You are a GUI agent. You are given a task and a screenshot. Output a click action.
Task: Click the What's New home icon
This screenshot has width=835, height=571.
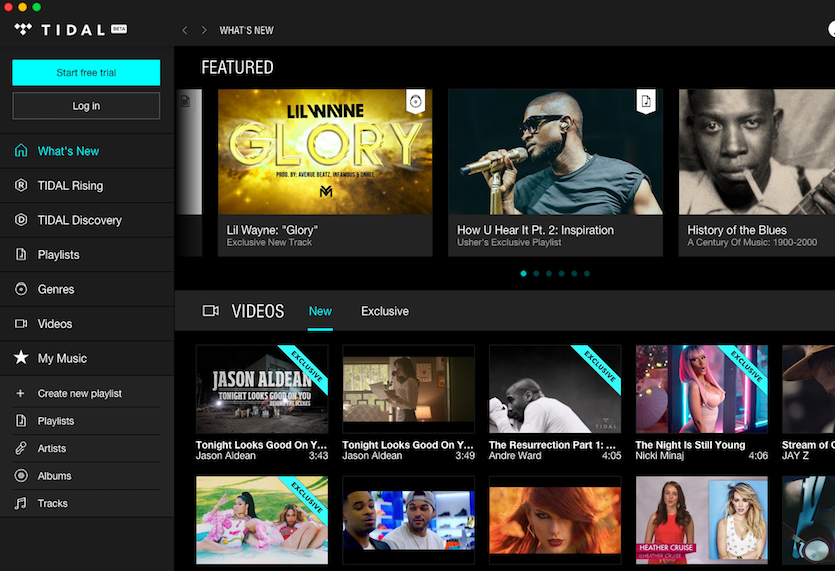point(21,151)
